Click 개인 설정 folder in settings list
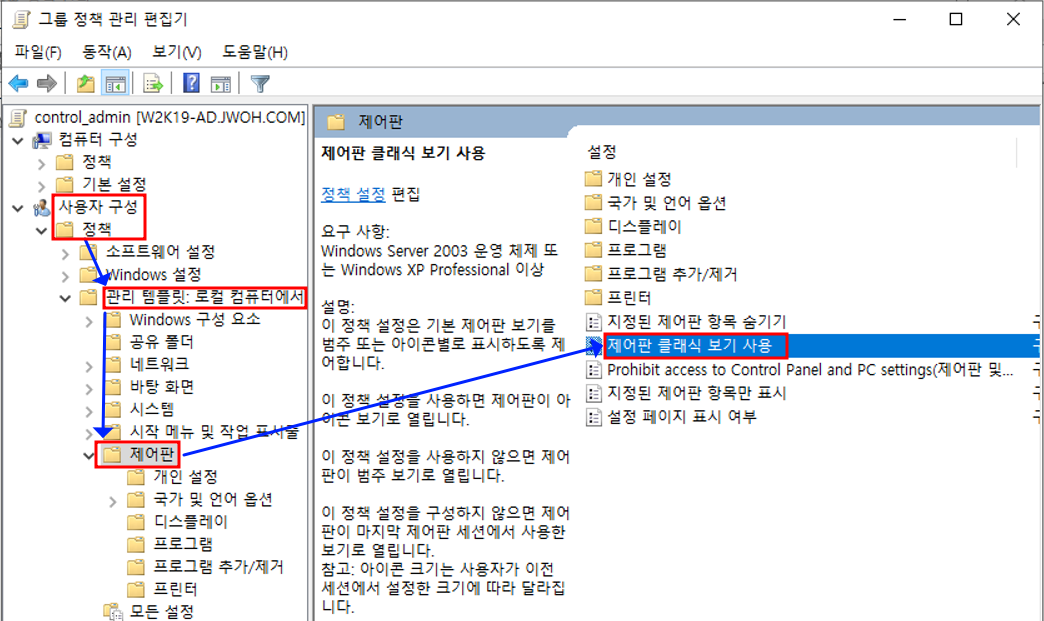The height and width of the screenshot is (621, 1044). 639,179
